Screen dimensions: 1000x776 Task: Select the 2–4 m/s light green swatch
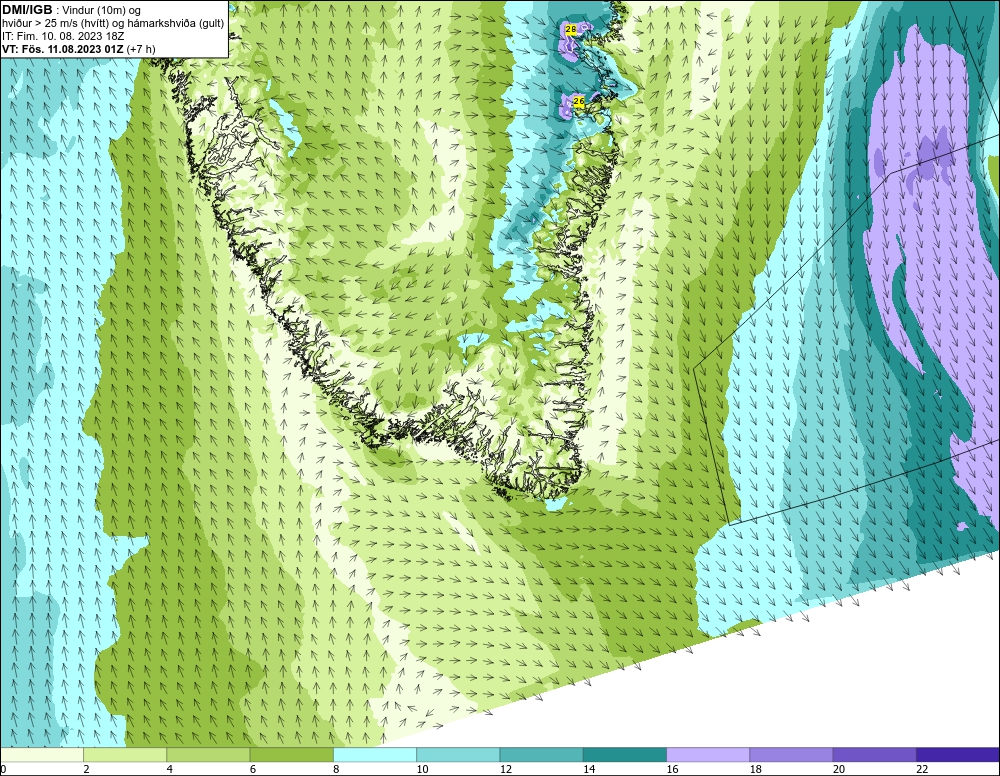coord(125,755)
